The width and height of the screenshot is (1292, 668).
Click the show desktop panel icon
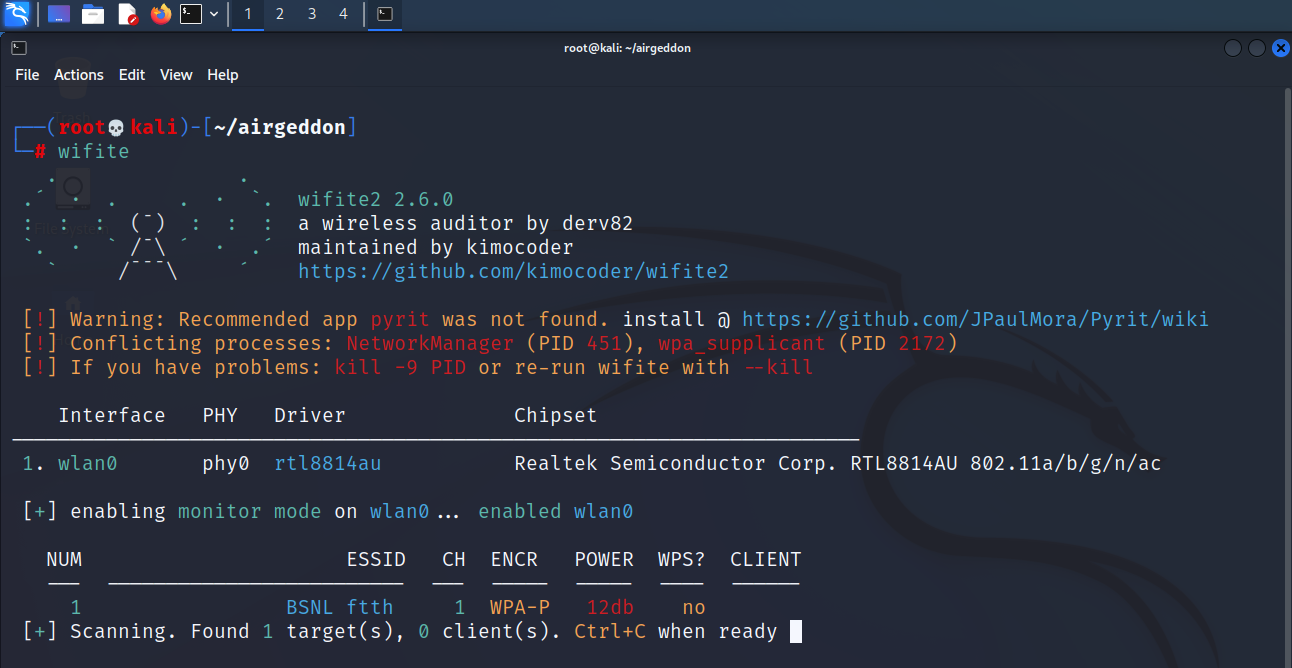coord(59,14)
